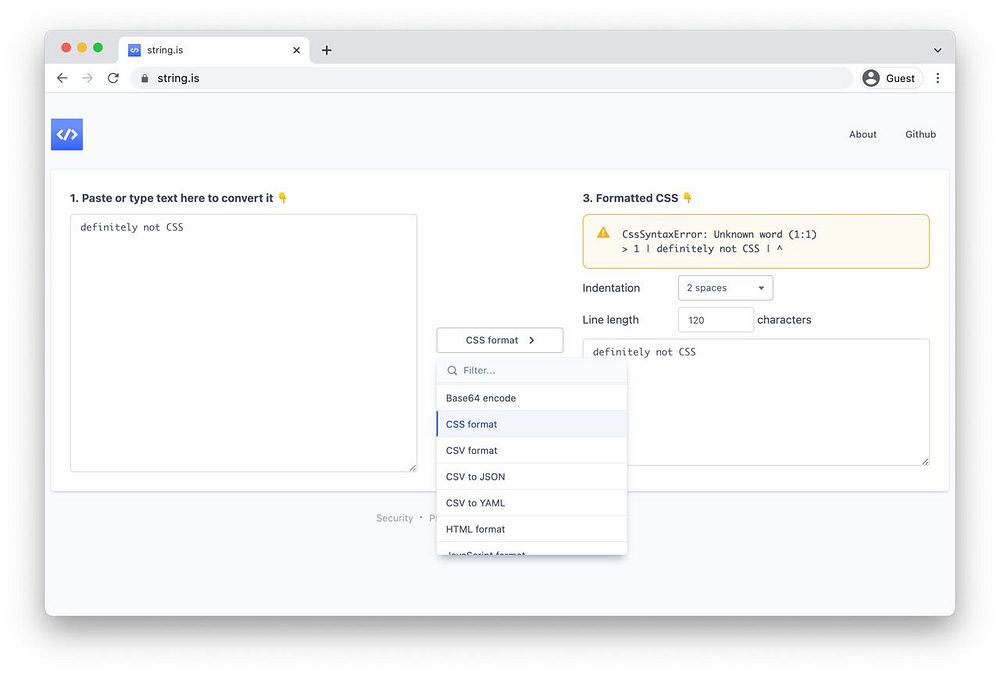Screen dimensions: 1000x675
Task: Open the Indentation 2 spaces dropdown
Action: tap(725, 288)
